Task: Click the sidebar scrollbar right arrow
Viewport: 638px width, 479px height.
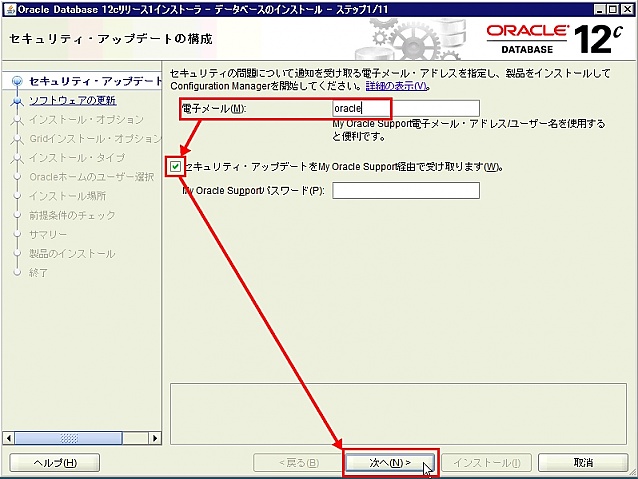Action: [x=155, y=438]
